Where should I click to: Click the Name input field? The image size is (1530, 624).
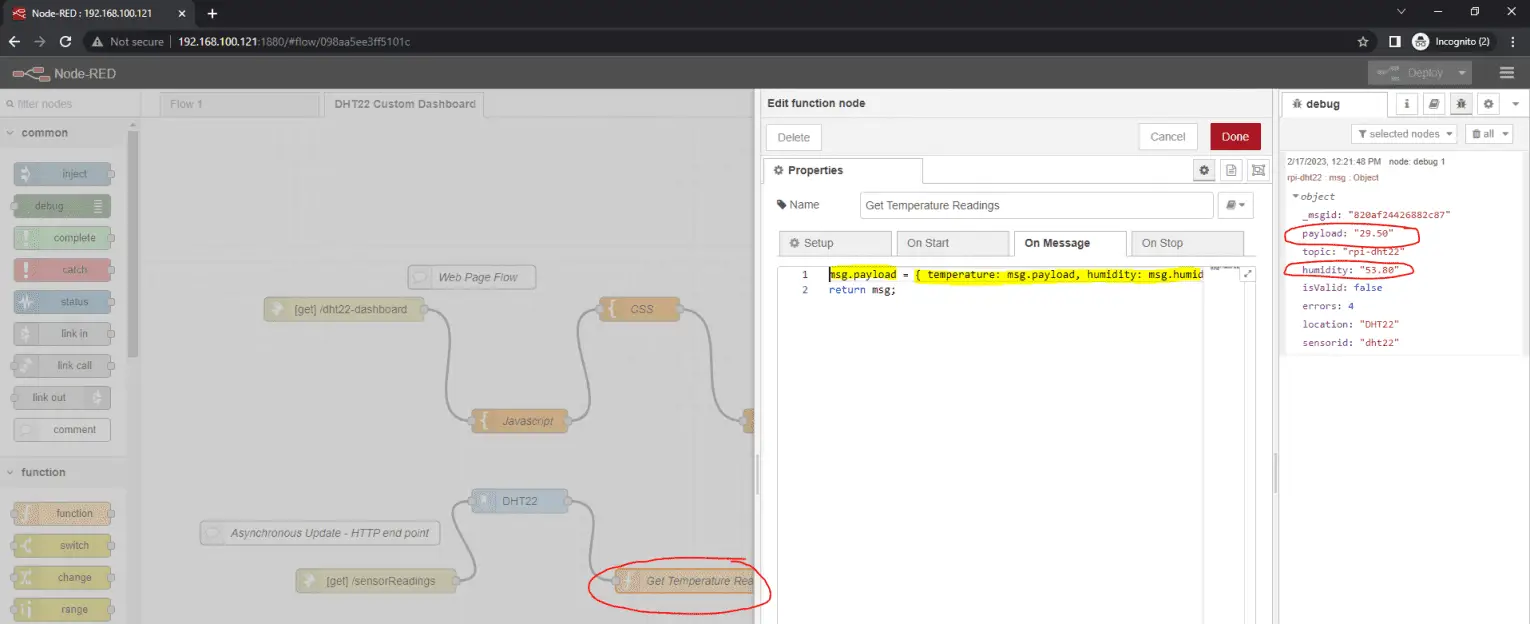pyautogui.click(x=1036, y=205)
